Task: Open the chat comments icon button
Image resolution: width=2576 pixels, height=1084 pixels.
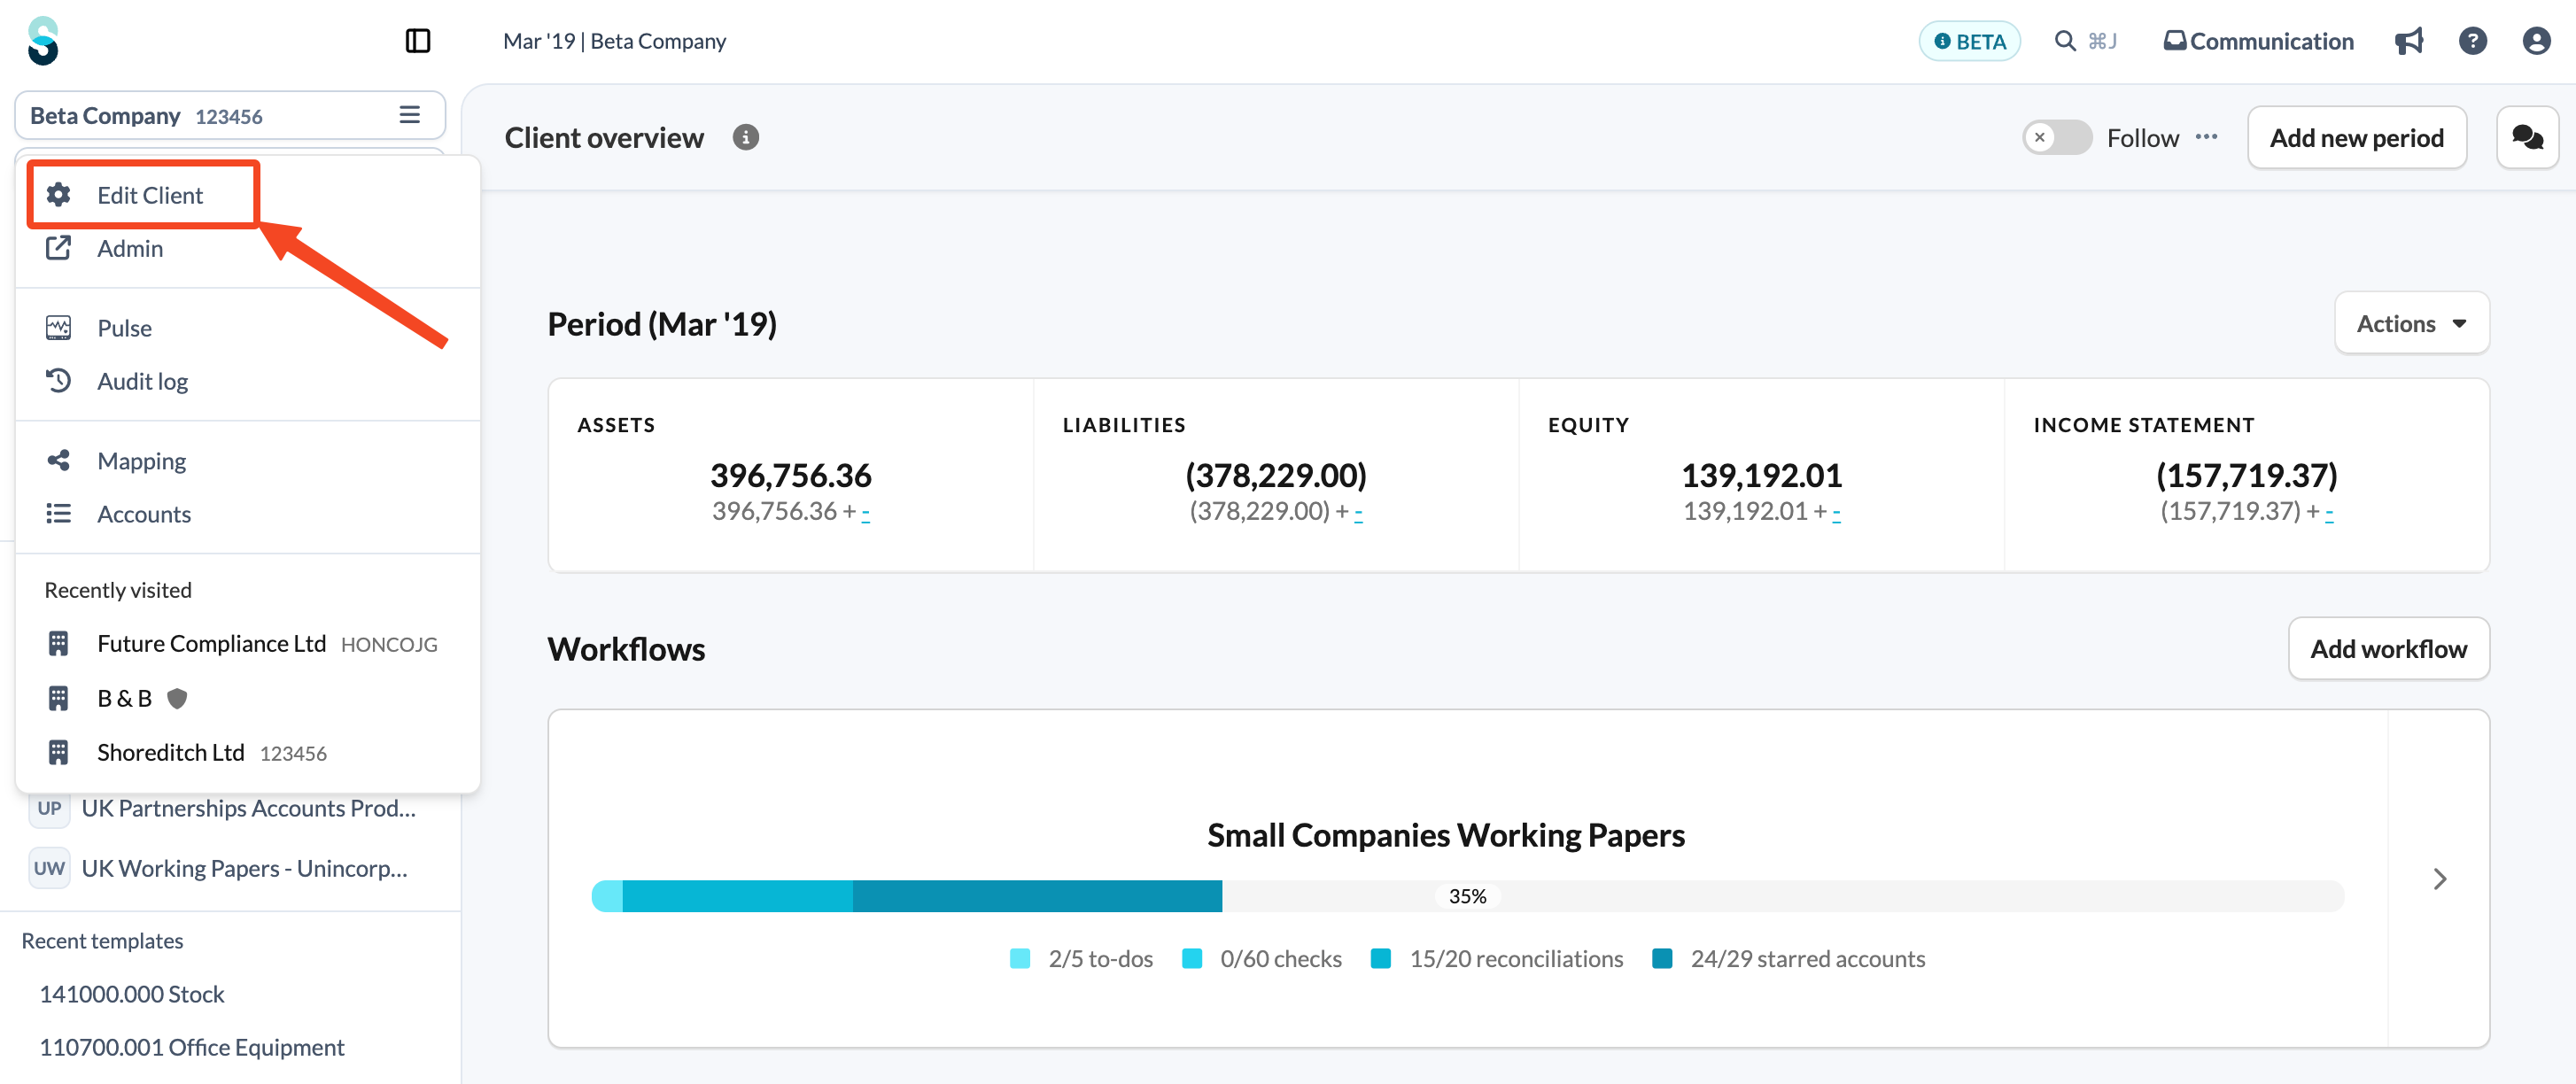Action: pyautogui.click(x=2527, y=137)
